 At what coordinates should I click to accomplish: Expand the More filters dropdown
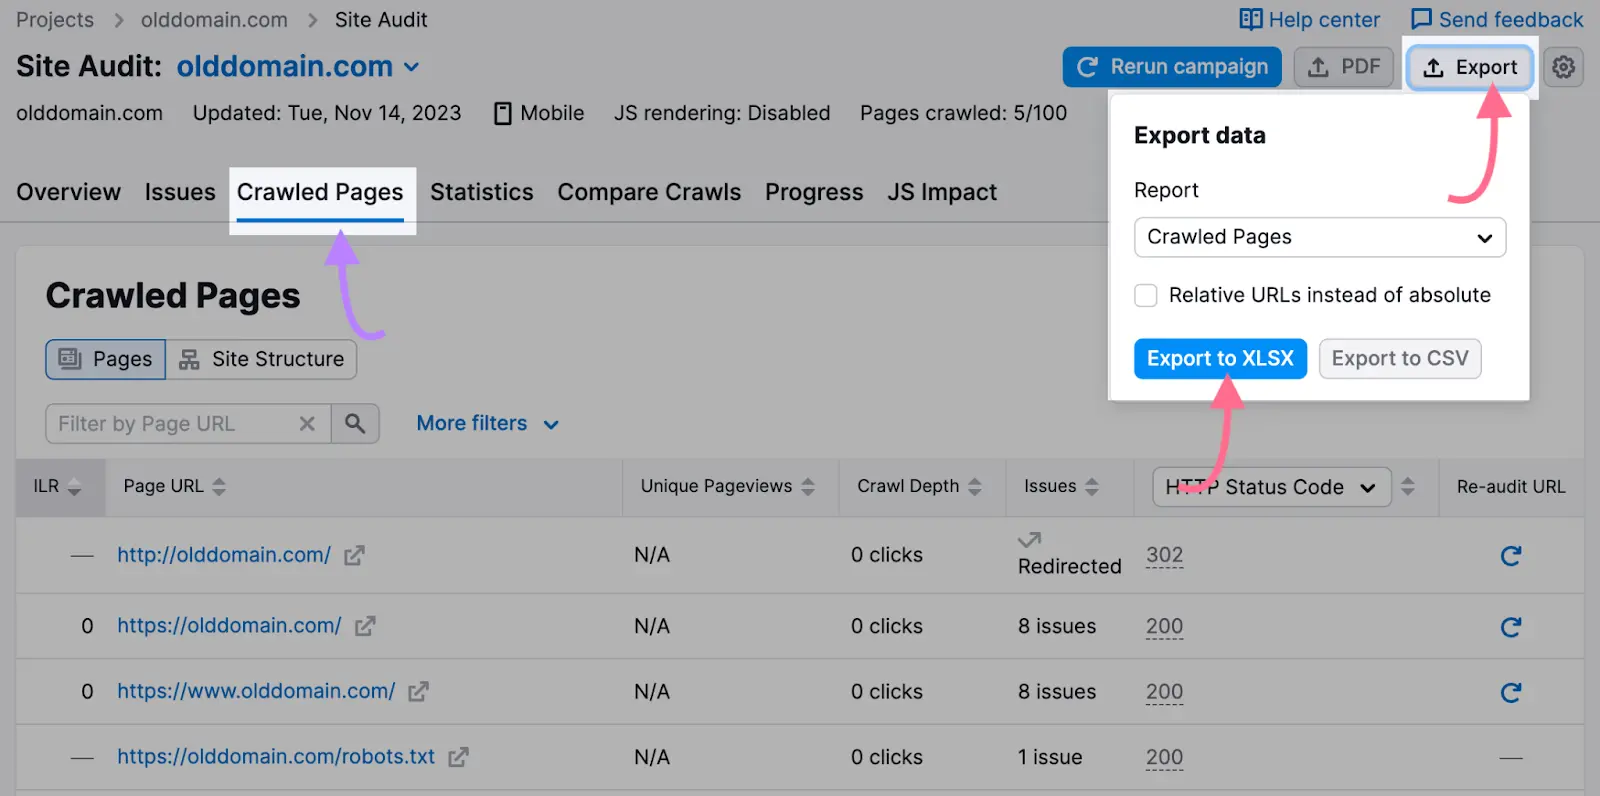pos(487,424)
